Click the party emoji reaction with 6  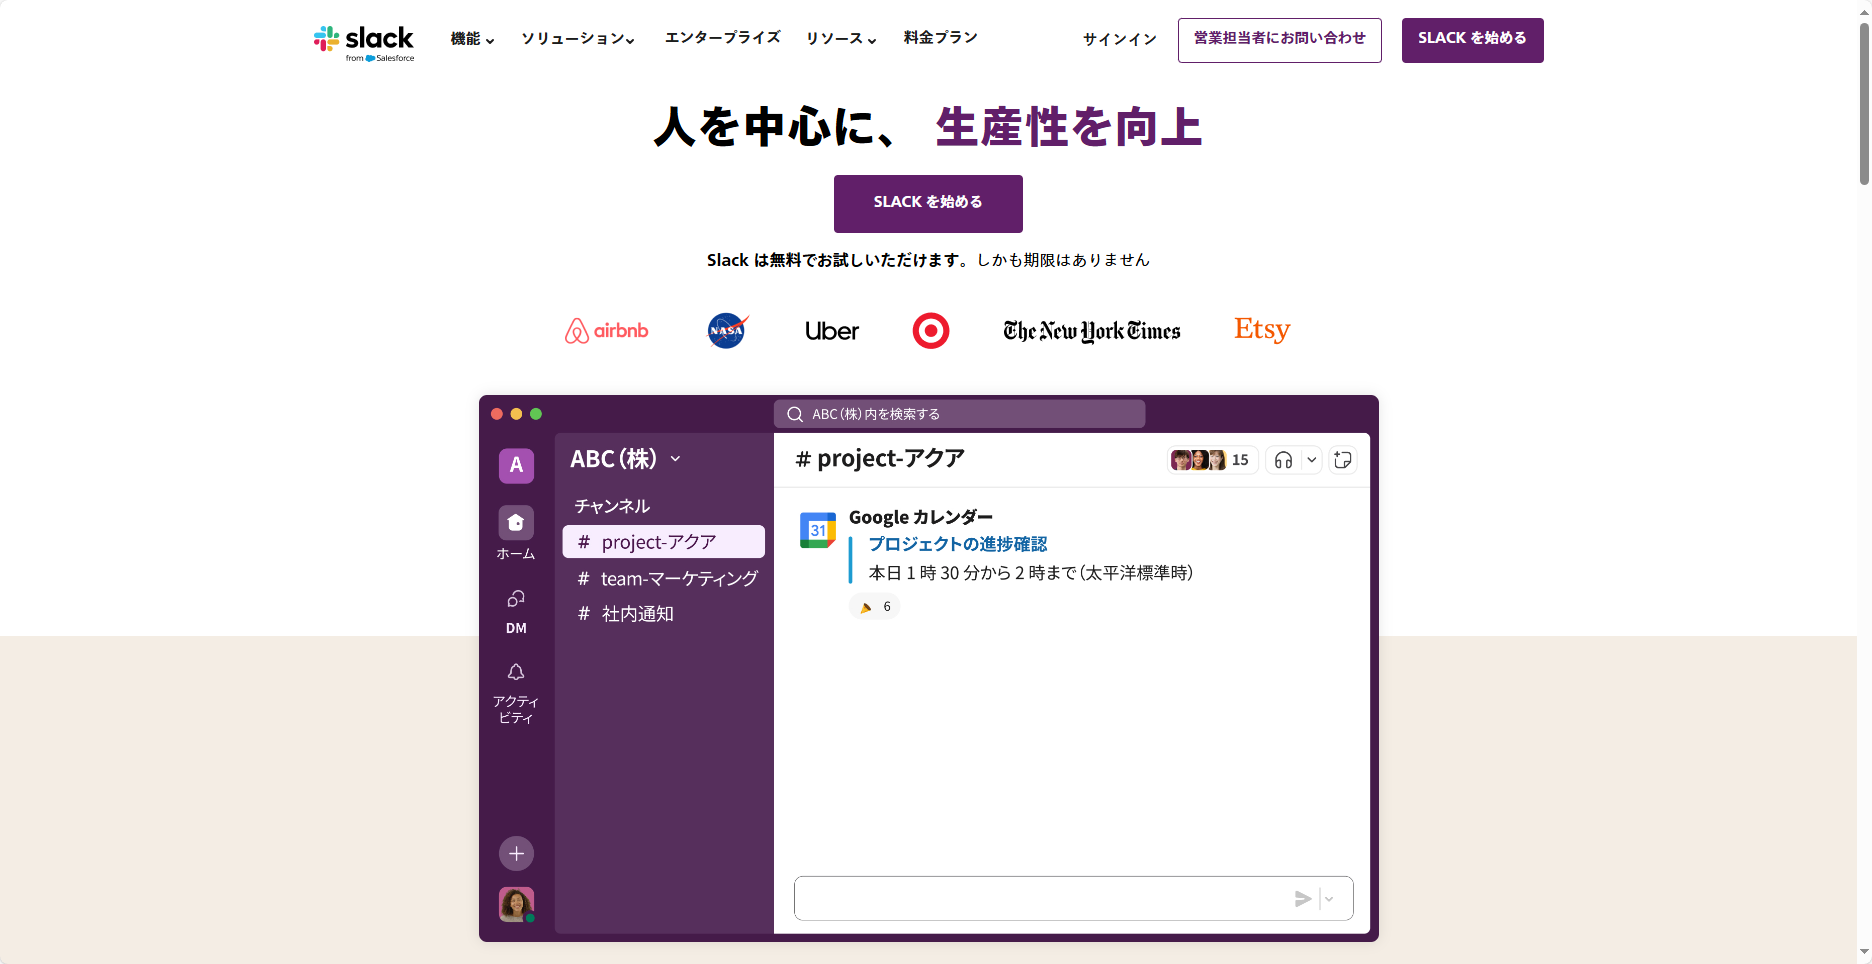(875, 607)
